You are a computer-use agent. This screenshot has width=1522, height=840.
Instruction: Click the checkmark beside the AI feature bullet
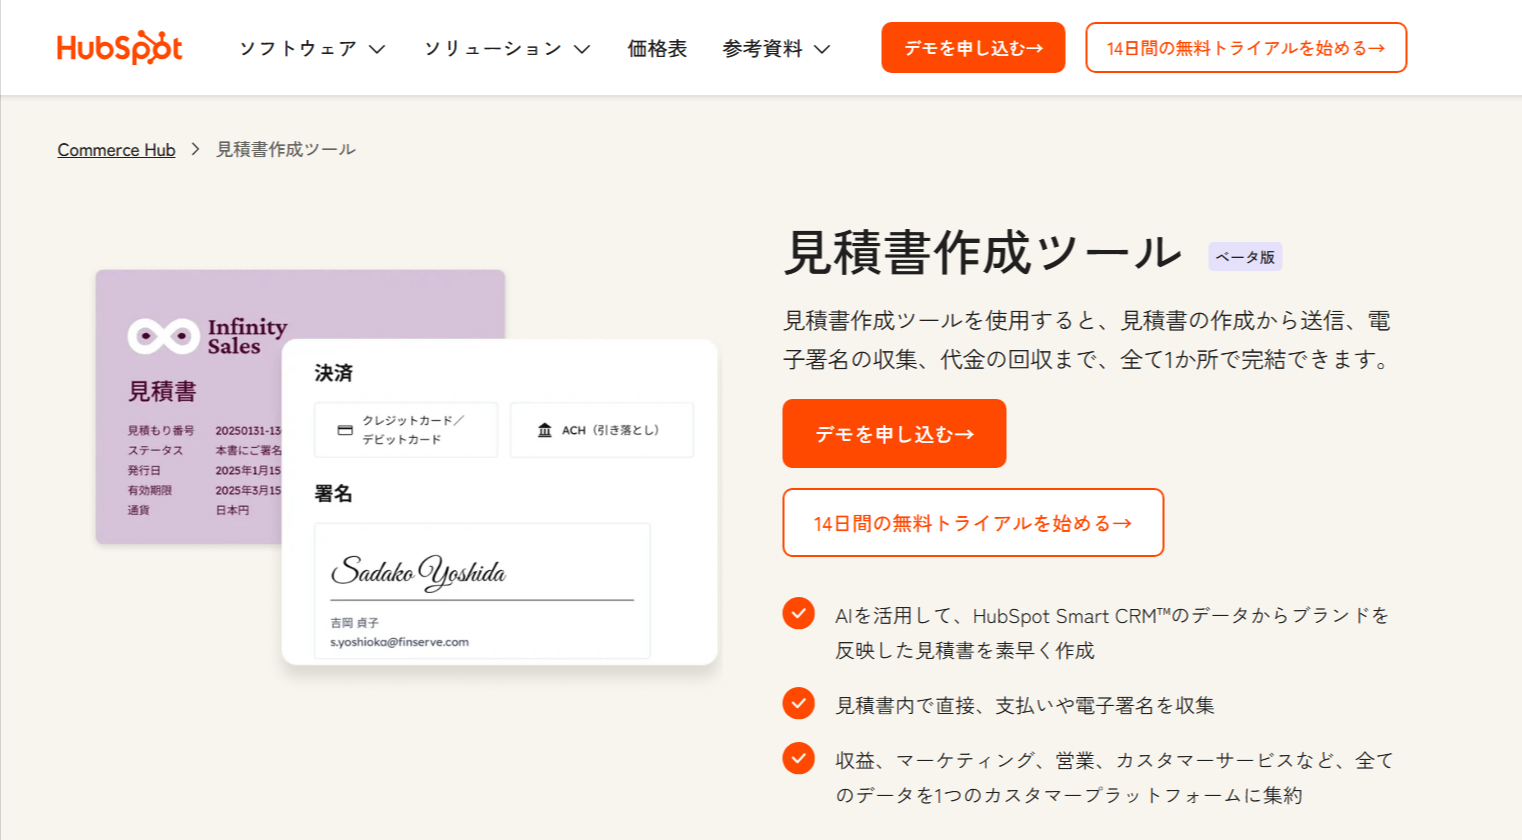(798, 615)
